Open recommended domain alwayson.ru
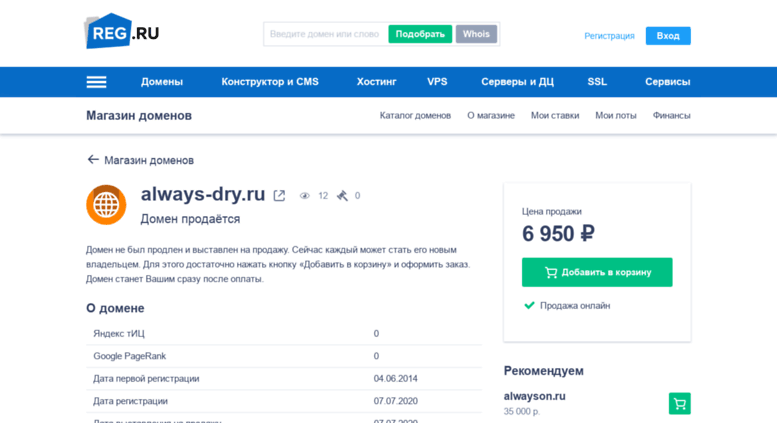The height and width of the screenshot is (423, 777). [x=535, y=396]
